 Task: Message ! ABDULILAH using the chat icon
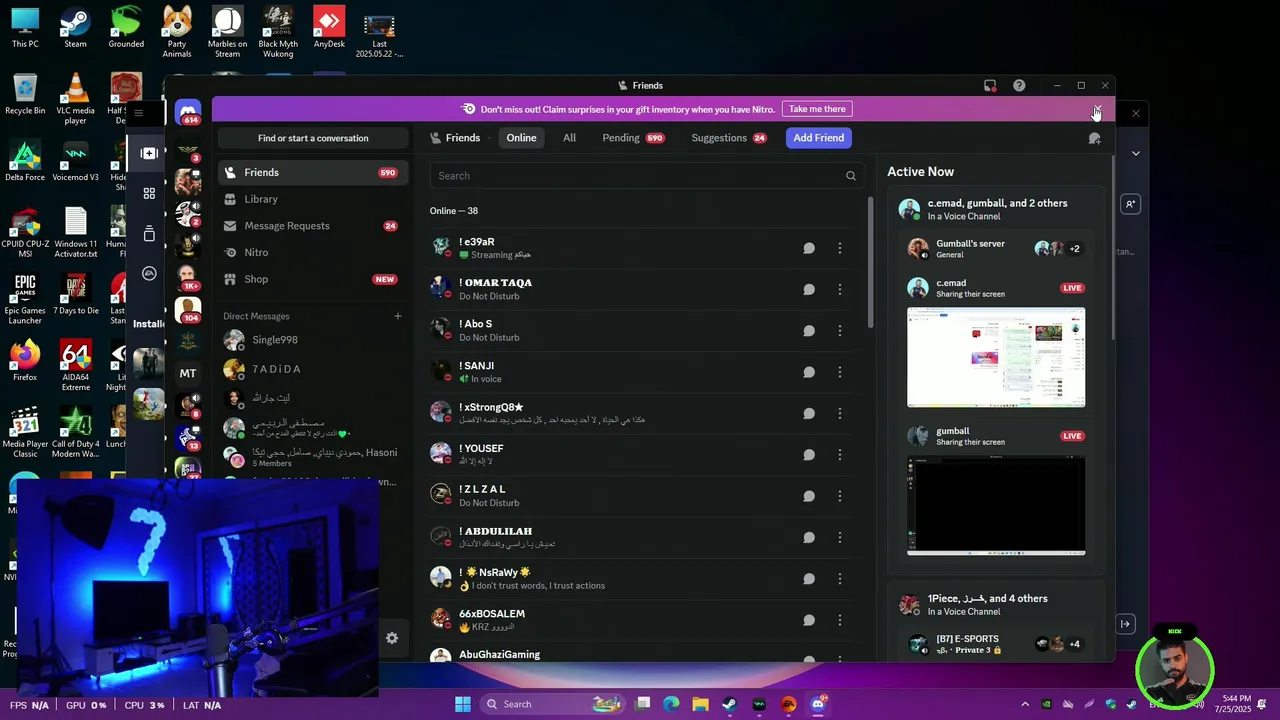[x=809, y=537]
